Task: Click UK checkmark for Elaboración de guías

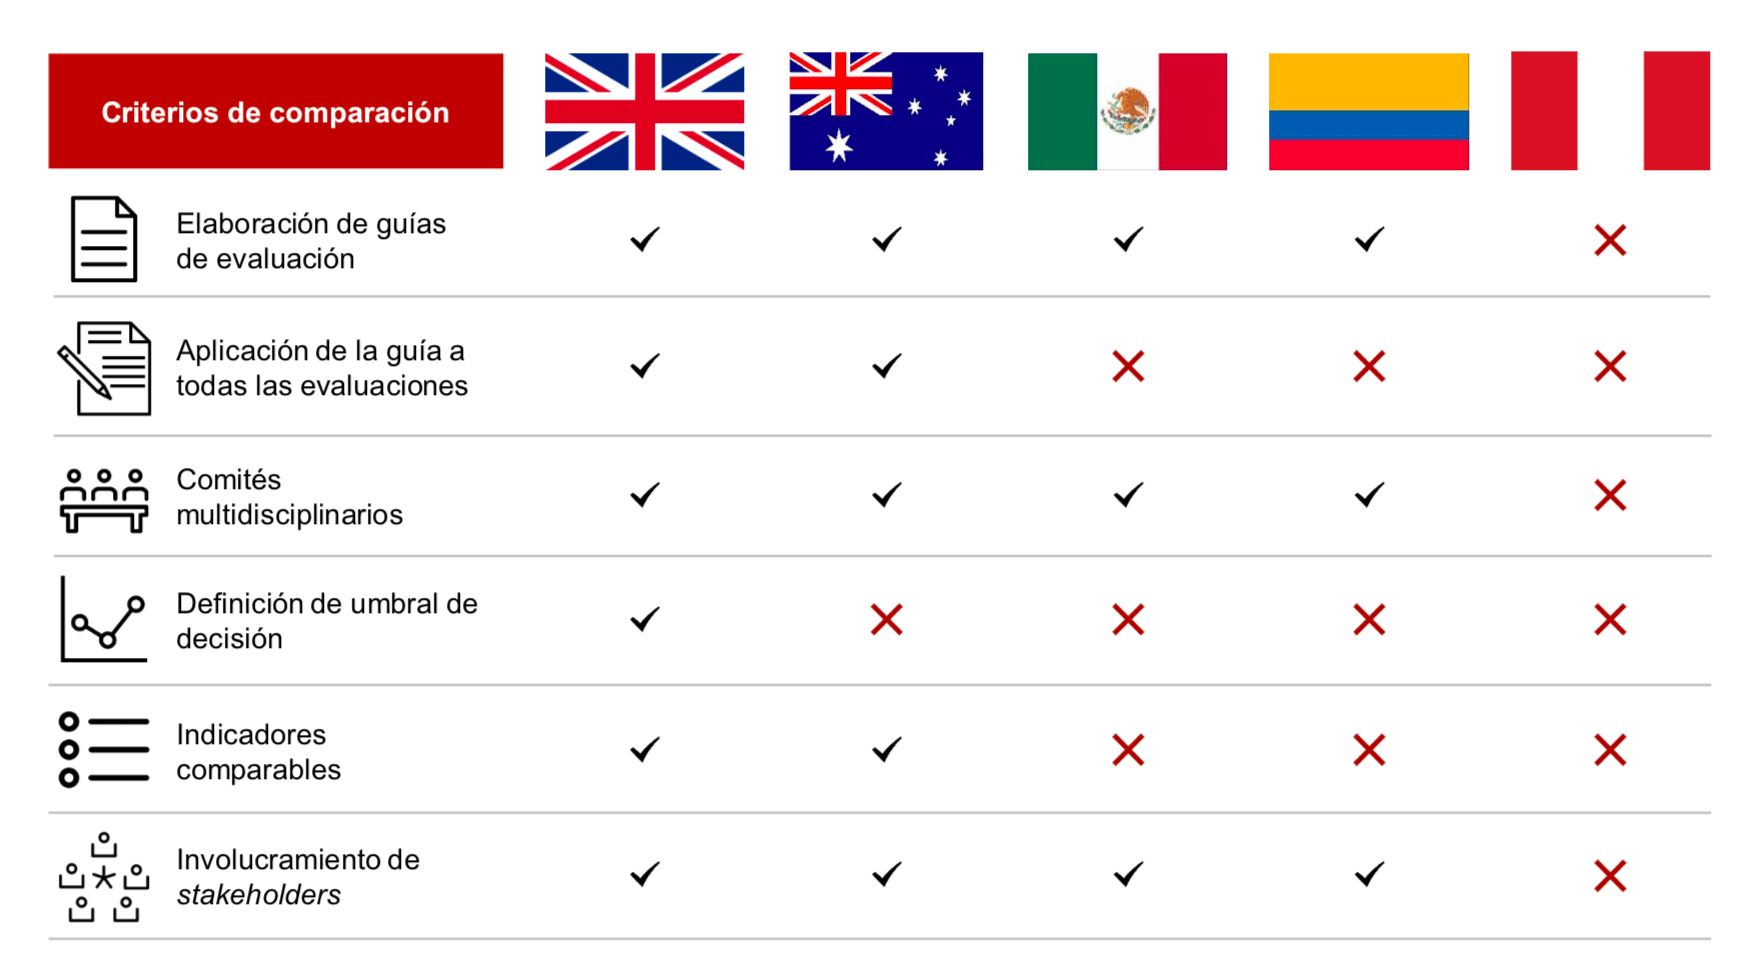Action: click(x=645, y=240)
